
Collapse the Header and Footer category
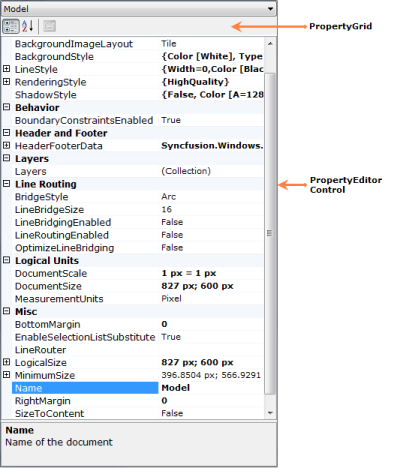coord(6,133)
